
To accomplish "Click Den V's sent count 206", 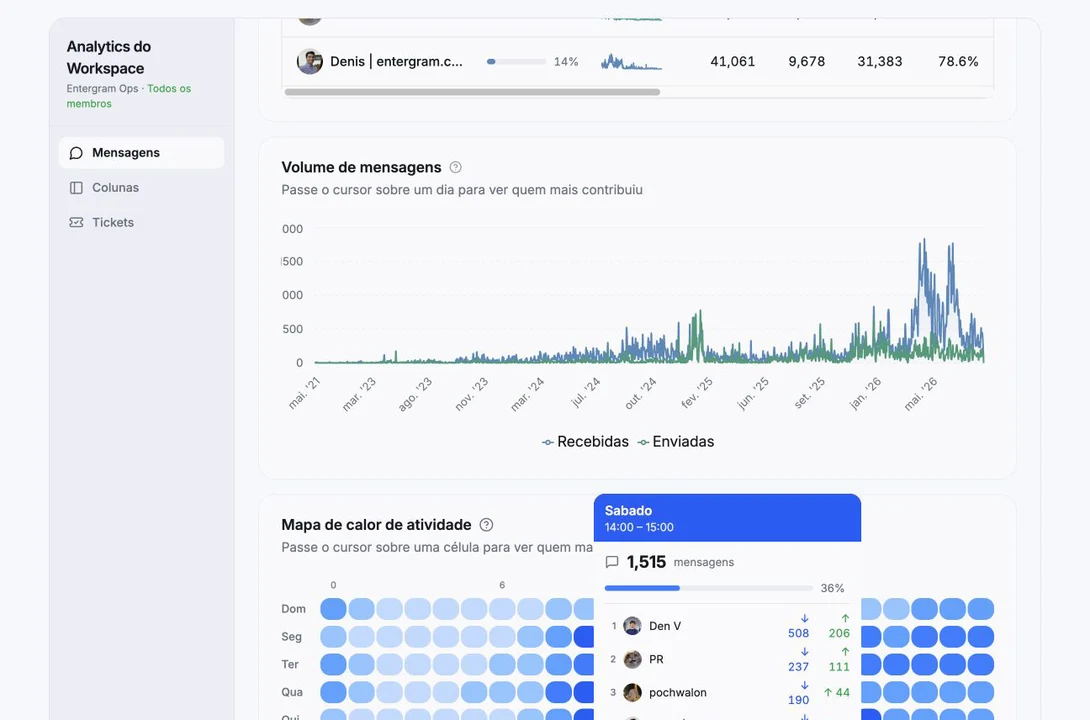I will (x=839, y=633).
